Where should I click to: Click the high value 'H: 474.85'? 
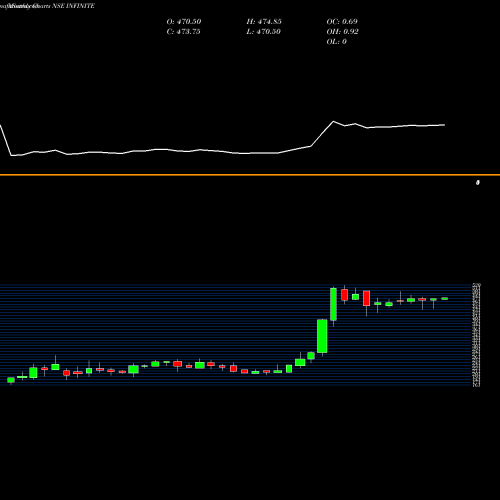264,22
